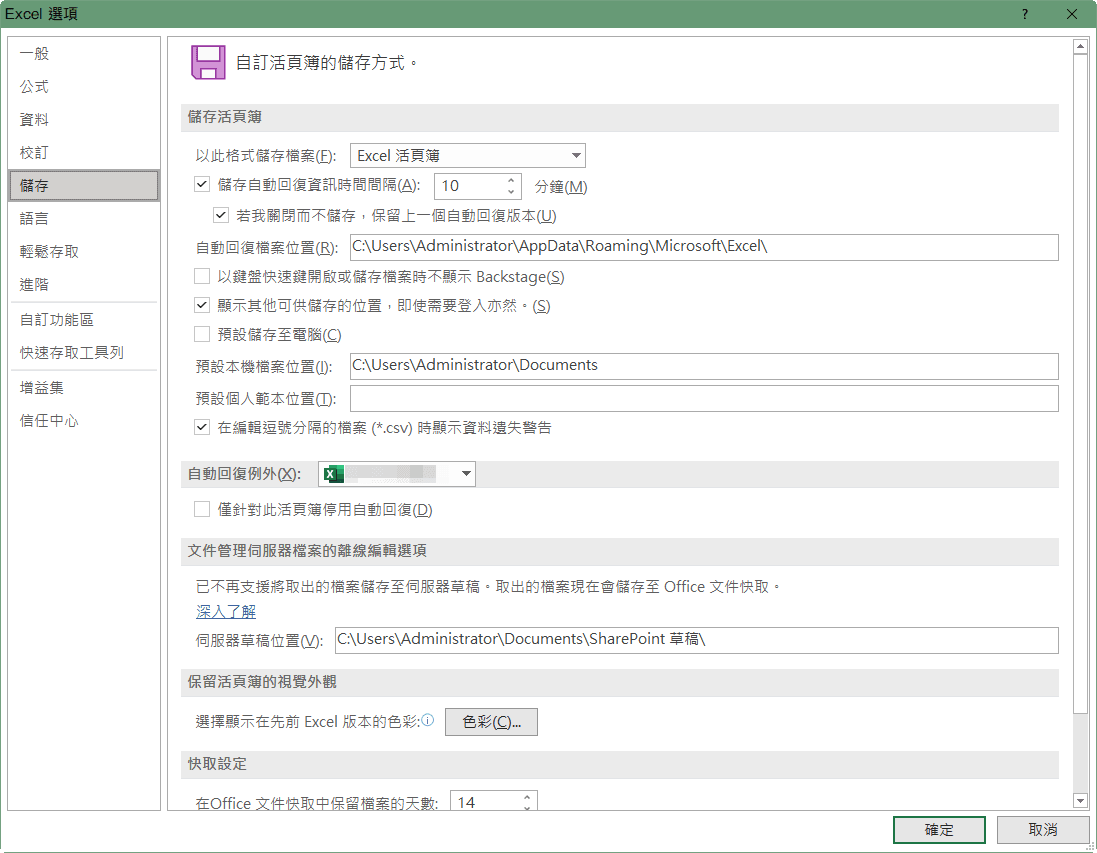Click the 確定 button
Screen dimensions: 1097x853
tap(939, 830)
